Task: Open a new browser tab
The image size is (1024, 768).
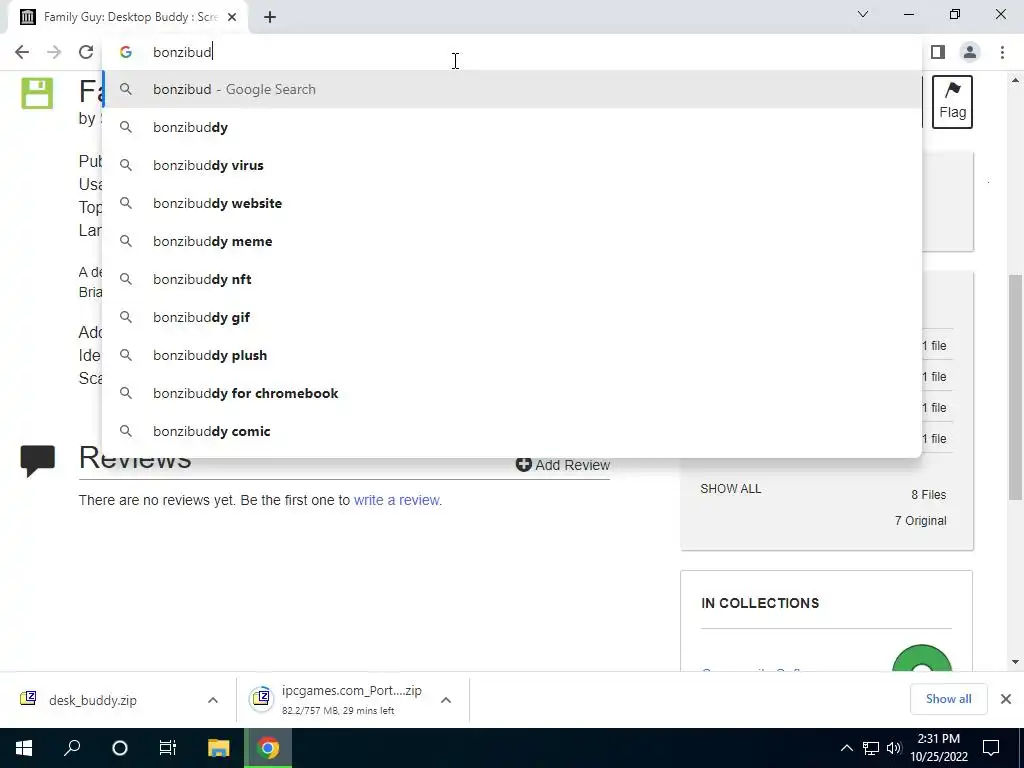Action: 270,18
